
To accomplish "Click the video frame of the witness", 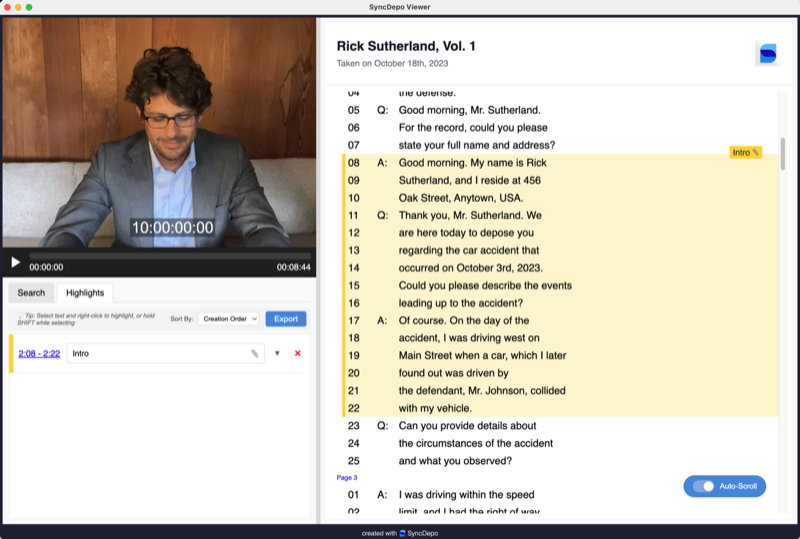I will [160, 130].
